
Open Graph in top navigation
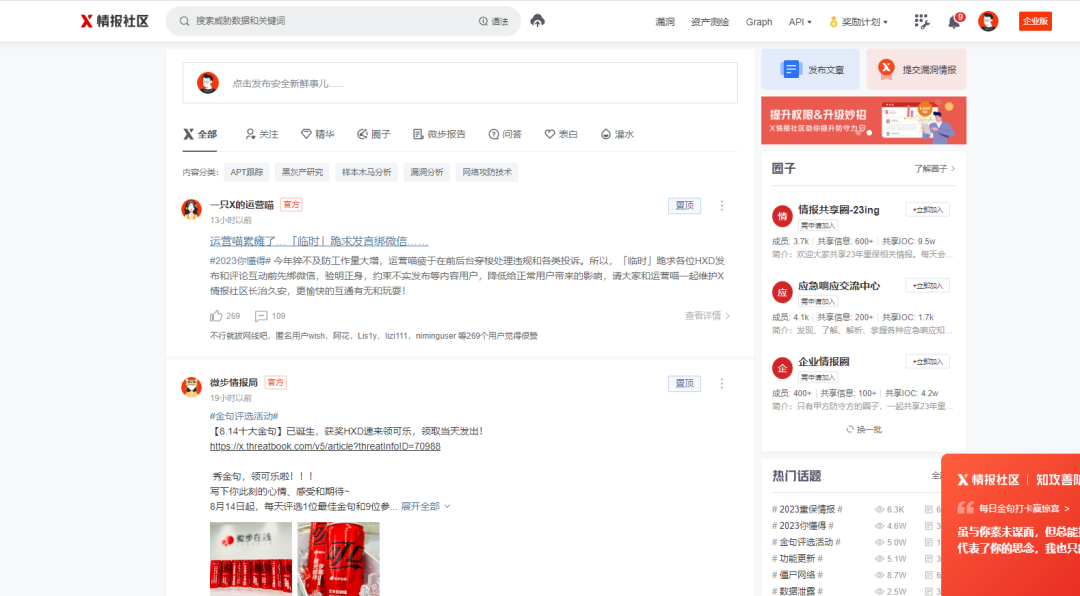pos(759,22)
